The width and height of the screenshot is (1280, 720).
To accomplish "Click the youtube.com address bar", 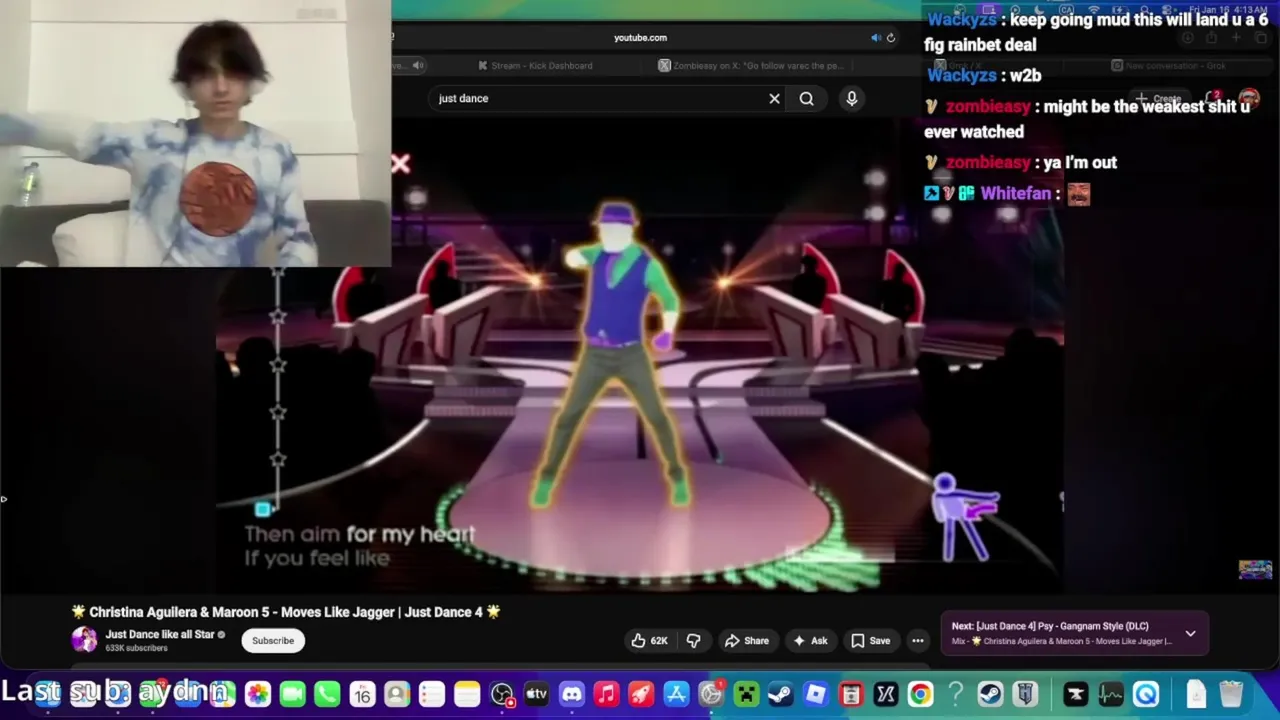I will 640,38.
